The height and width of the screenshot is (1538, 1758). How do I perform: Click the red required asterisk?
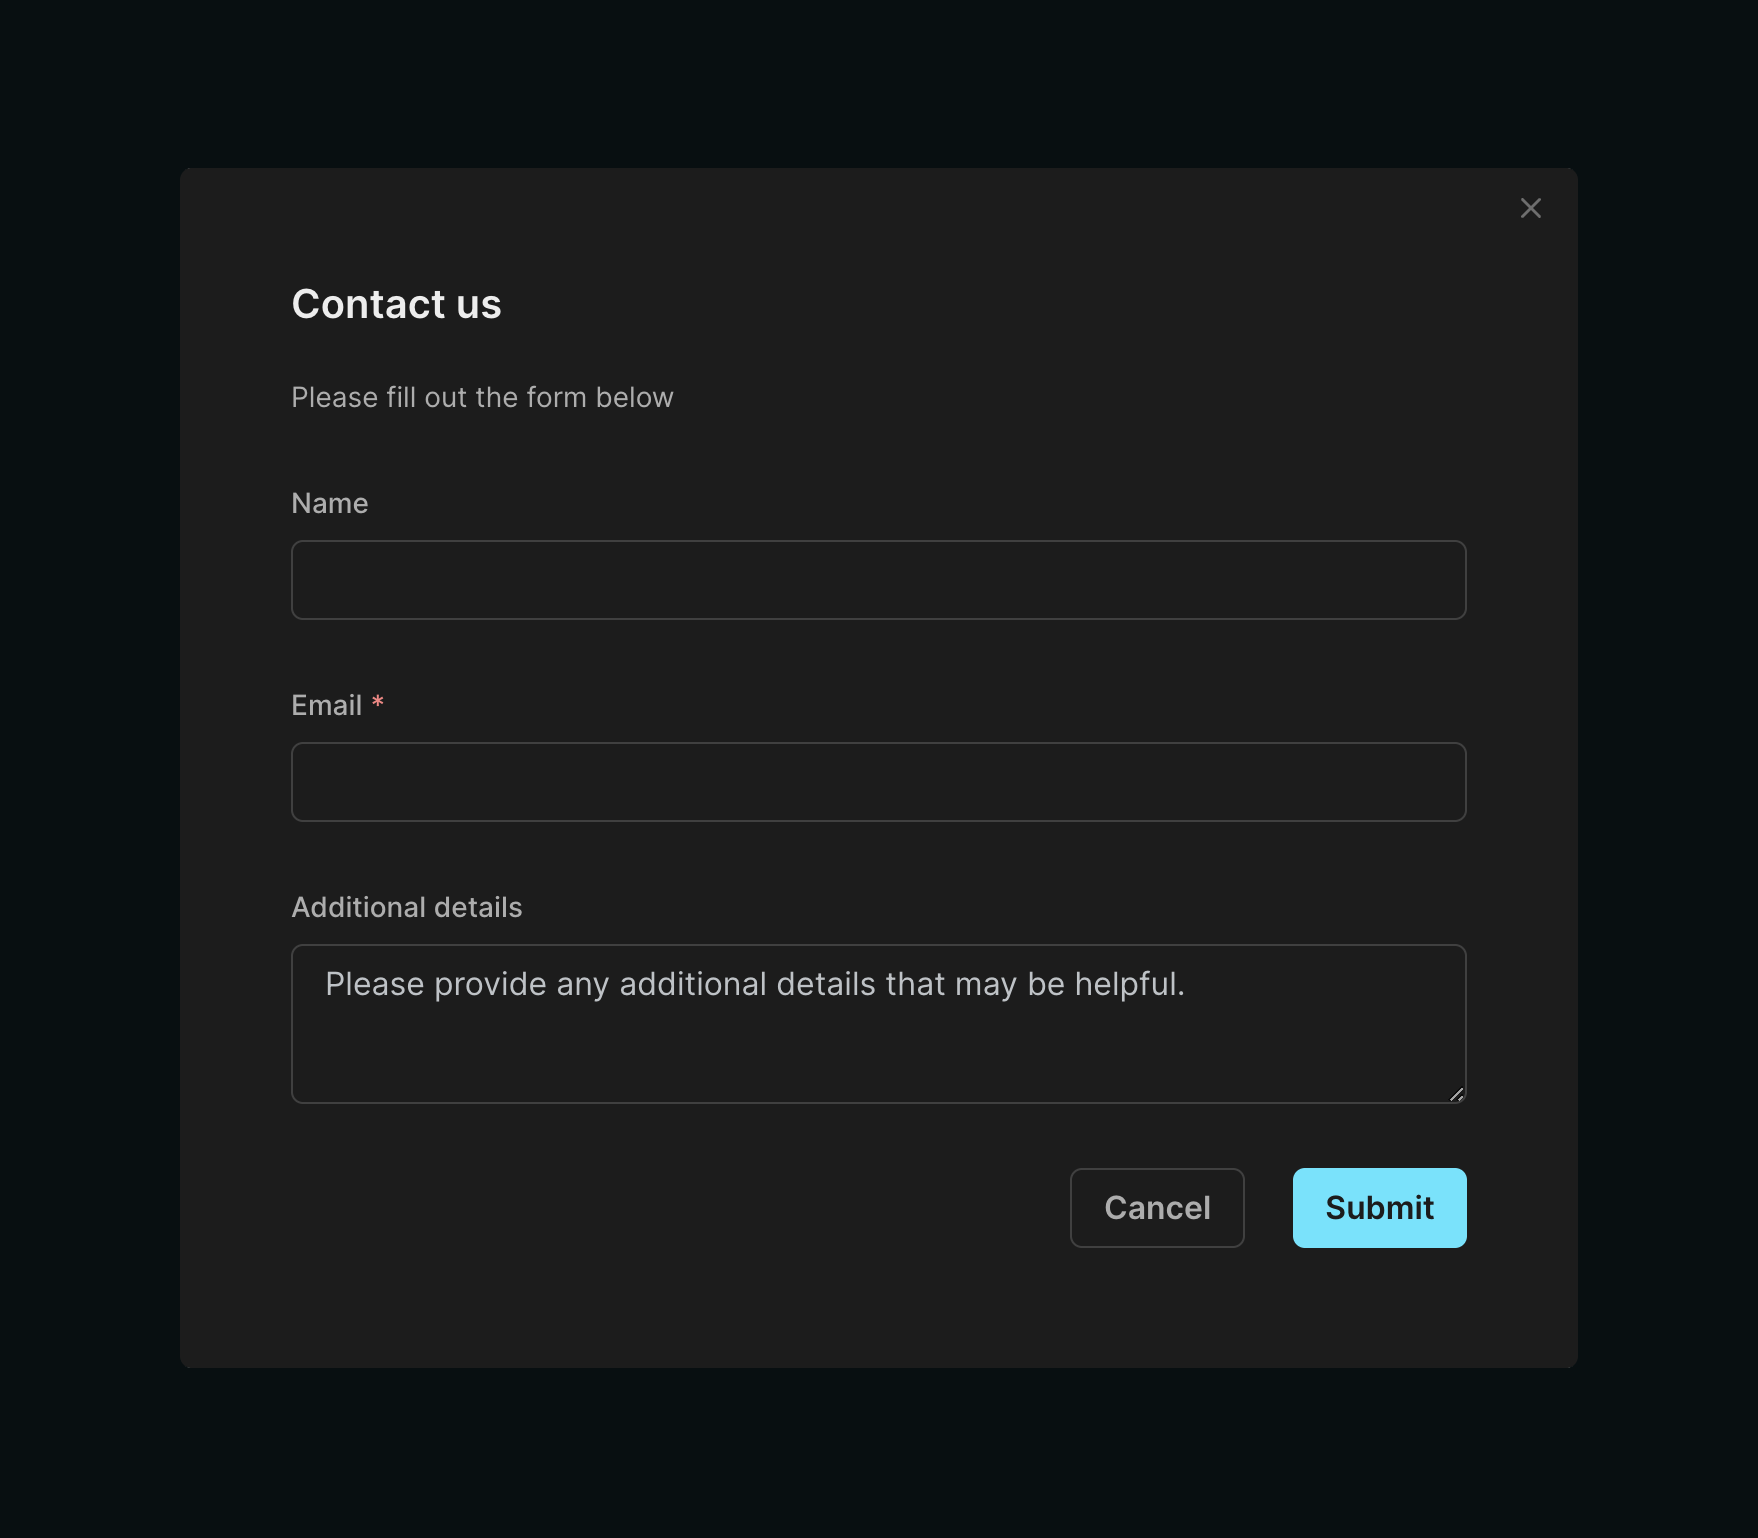378,702
